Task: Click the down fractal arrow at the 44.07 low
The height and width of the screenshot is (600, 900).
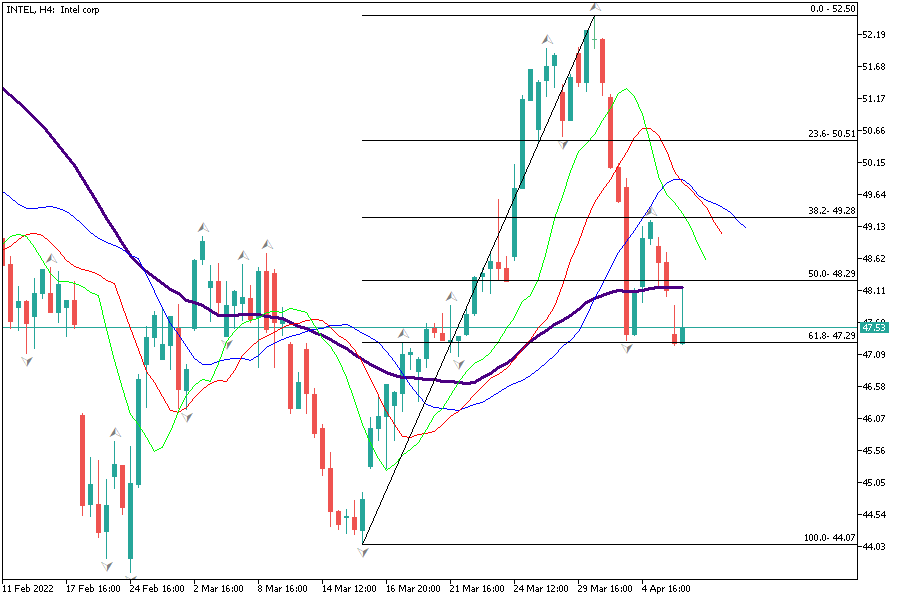Action: click(x=363, y=552)
